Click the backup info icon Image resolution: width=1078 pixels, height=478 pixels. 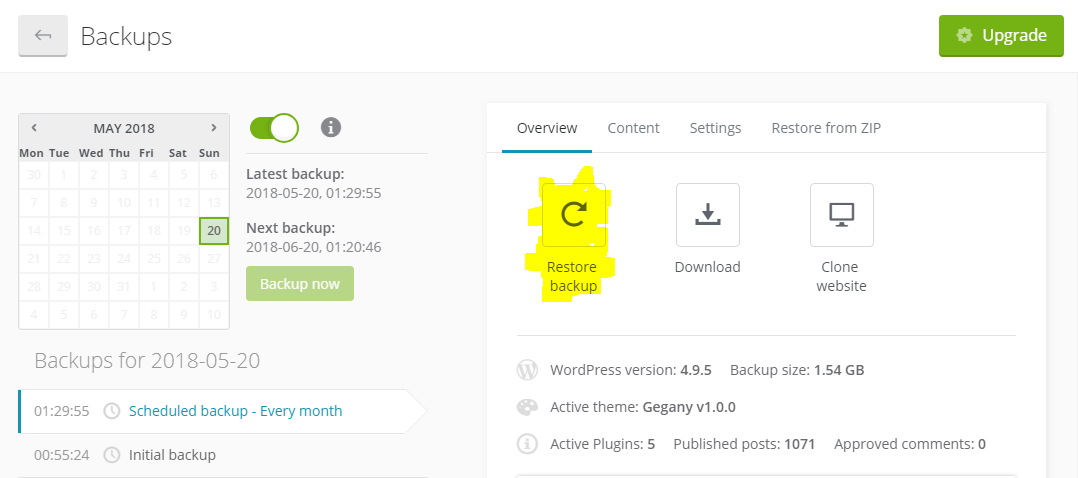pyautogui.click(x=331, y=127)
